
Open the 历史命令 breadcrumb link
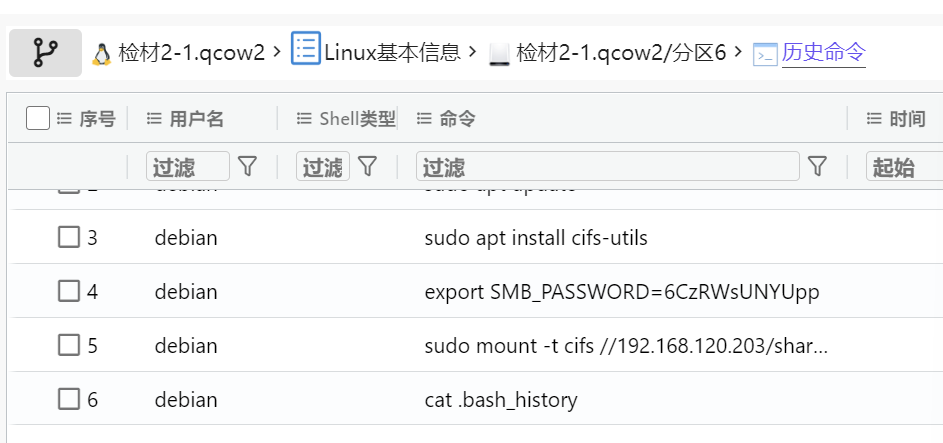[x=823, y=53]
